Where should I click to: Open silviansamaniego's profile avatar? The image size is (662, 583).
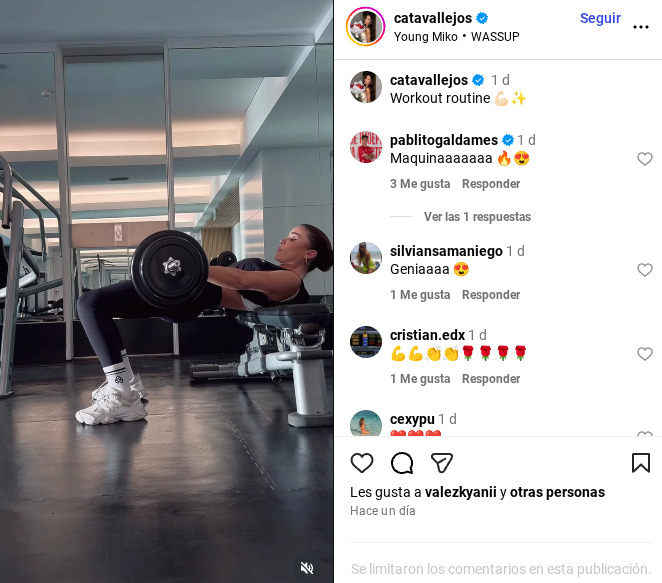click(x=366, y=258)
